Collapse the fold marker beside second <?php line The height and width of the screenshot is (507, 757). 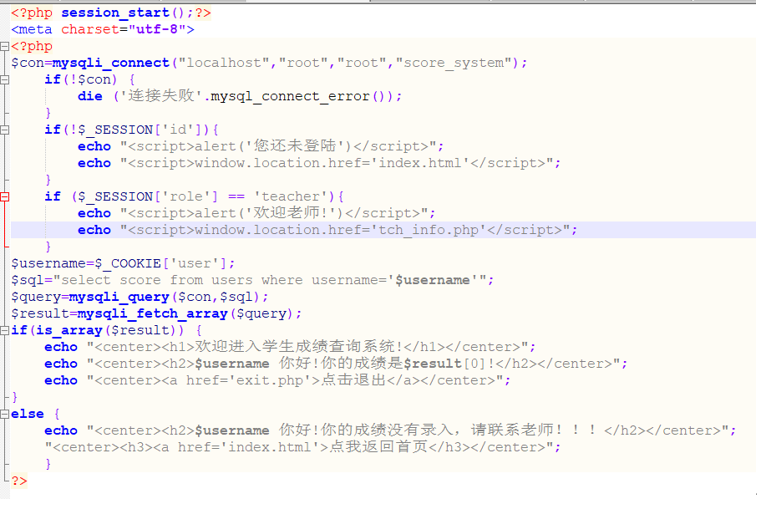4,46
